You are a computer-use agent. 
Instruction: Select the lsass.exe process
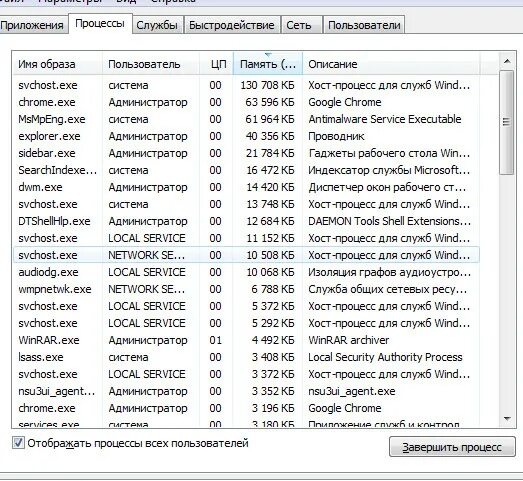point(246,358)
